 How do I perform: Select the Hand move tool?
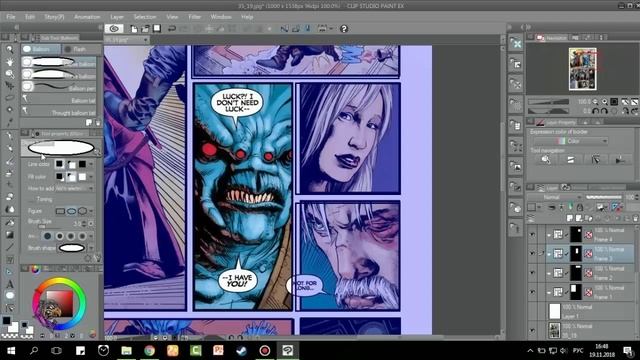click(9, 62)
